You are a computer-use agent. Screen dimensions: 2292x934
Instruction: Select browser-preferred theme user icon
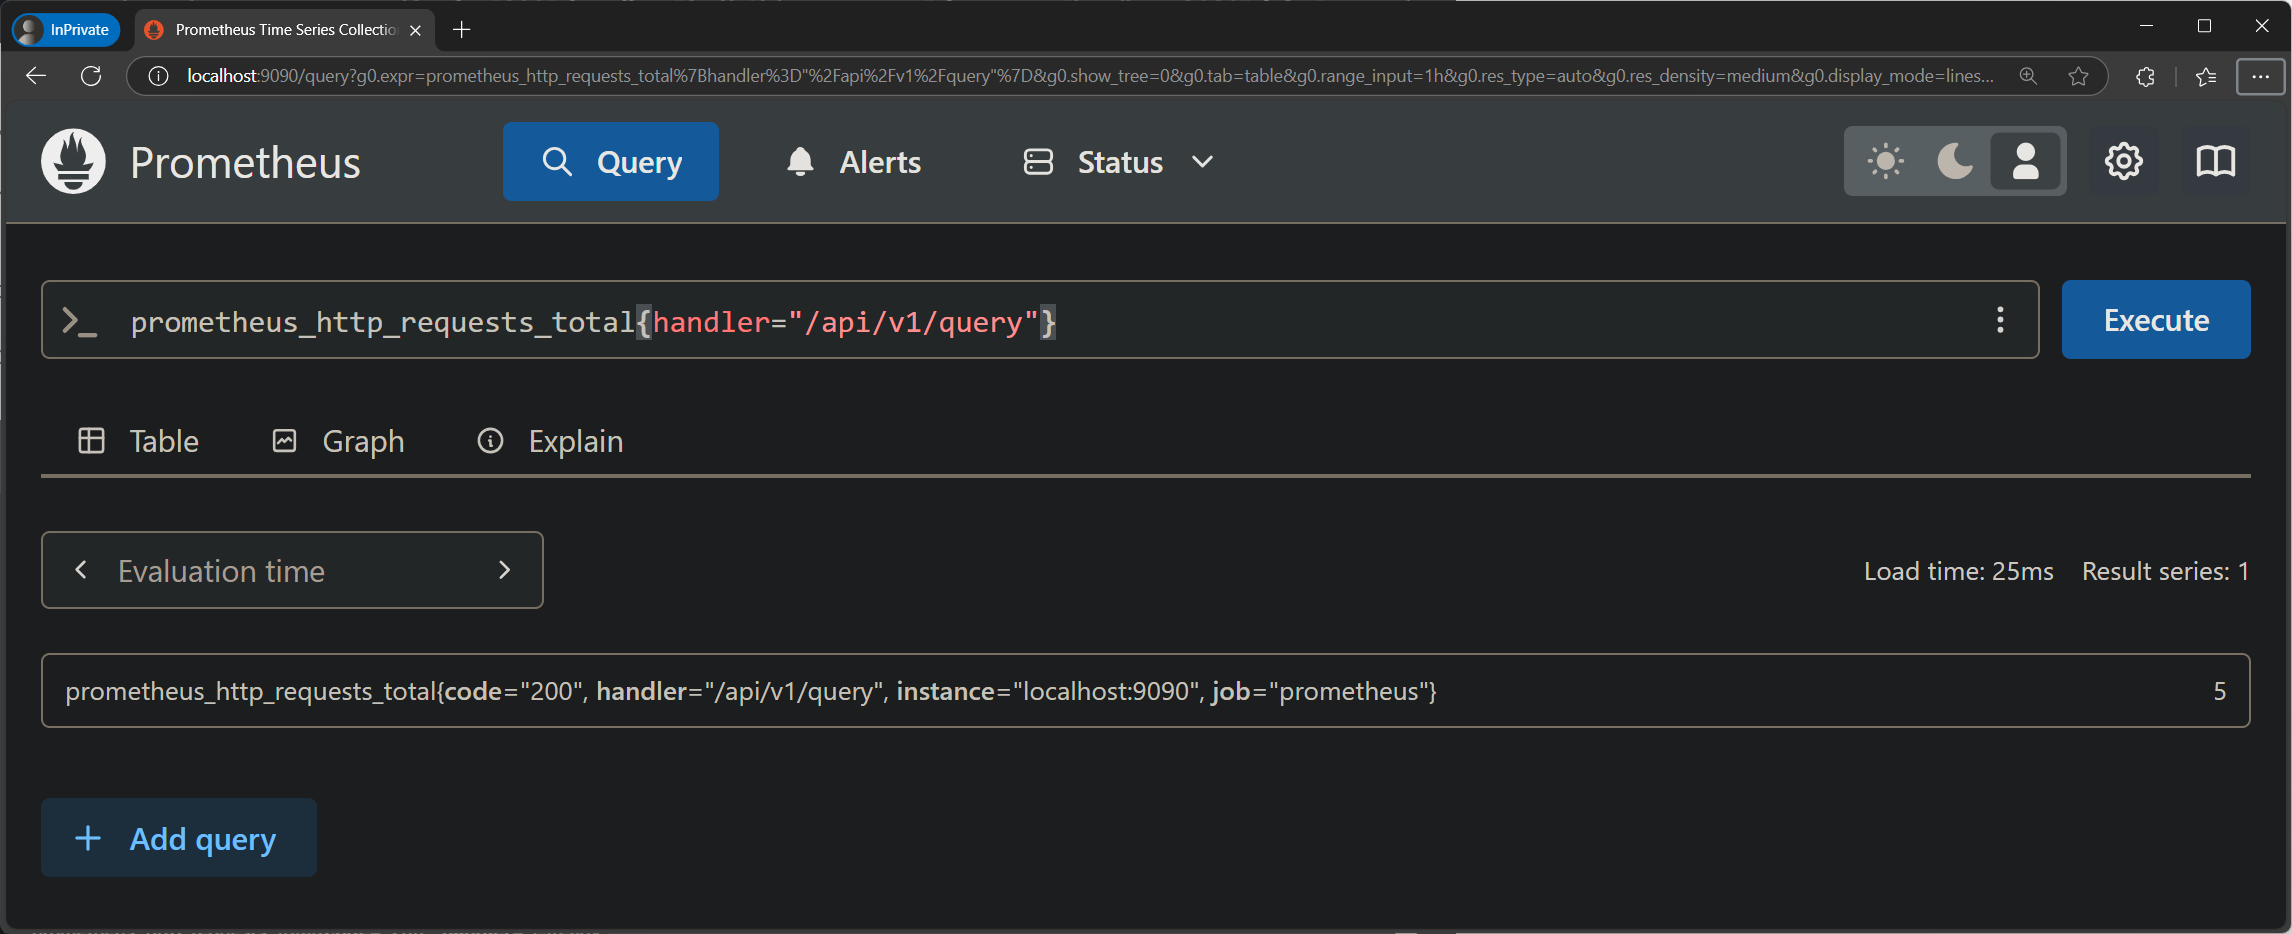click(x=2025, y=161)
